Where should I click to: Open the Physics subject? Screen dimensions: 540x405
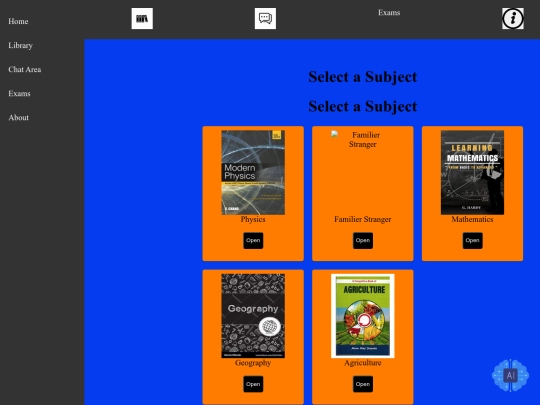[253, 240]
